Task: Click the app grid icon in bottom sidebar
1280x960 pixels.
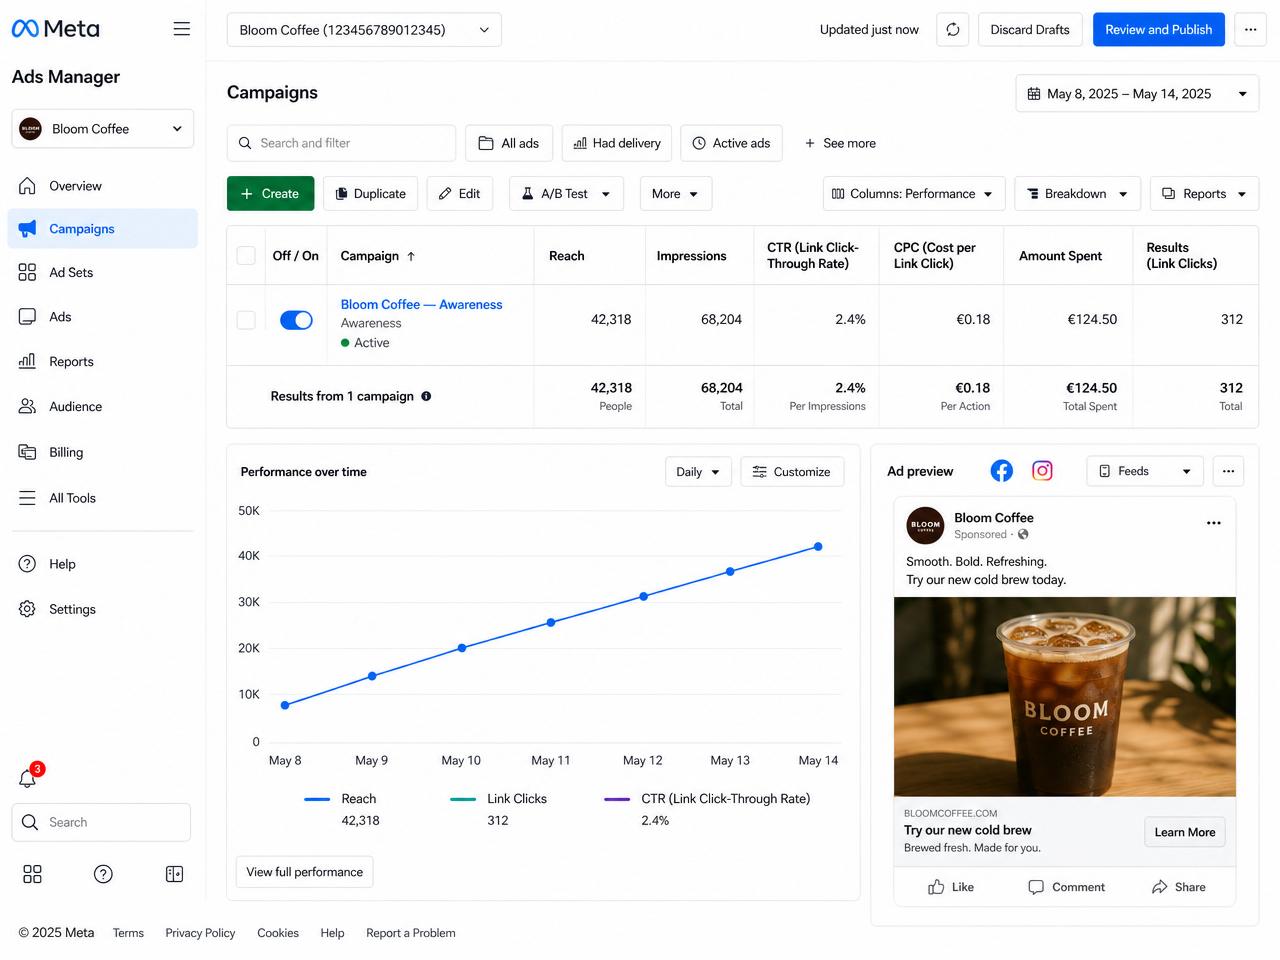Action: click(32, 874)
